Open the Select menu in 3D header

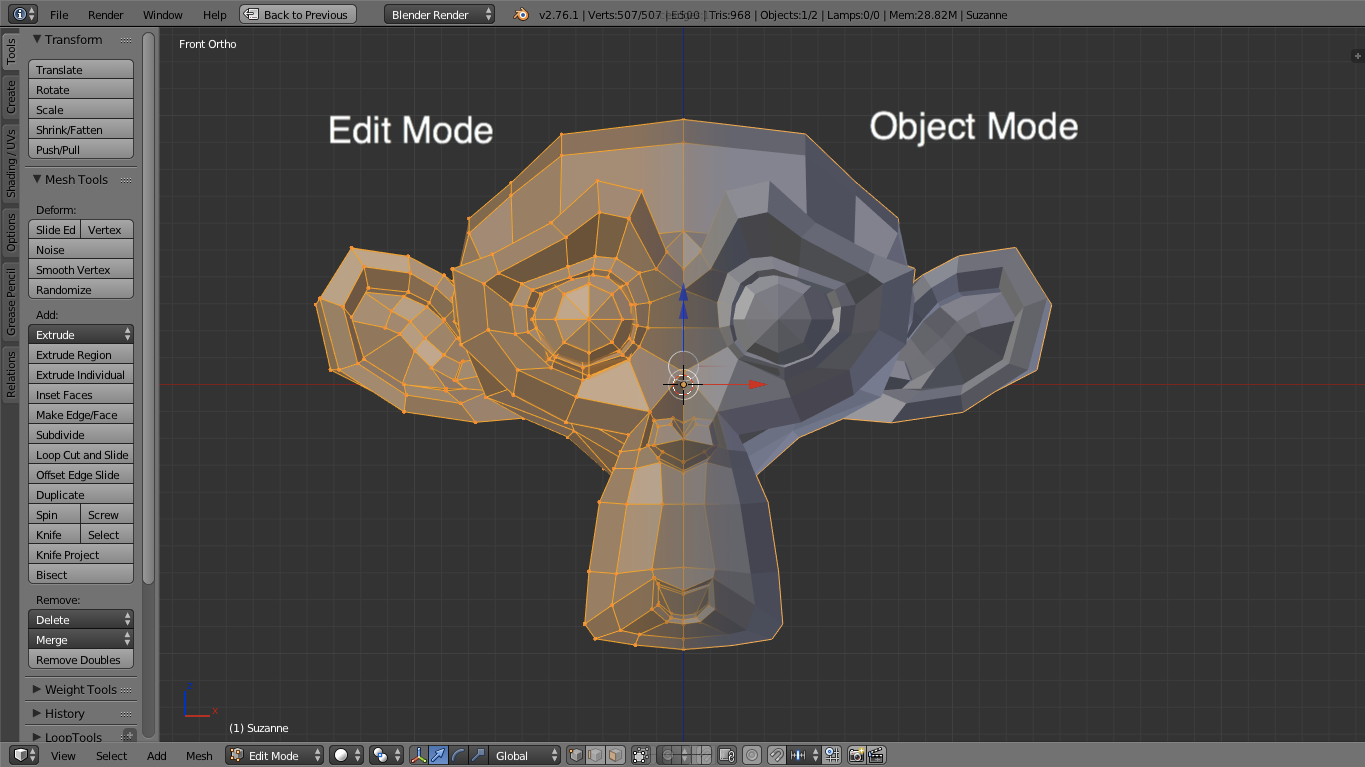112,756
